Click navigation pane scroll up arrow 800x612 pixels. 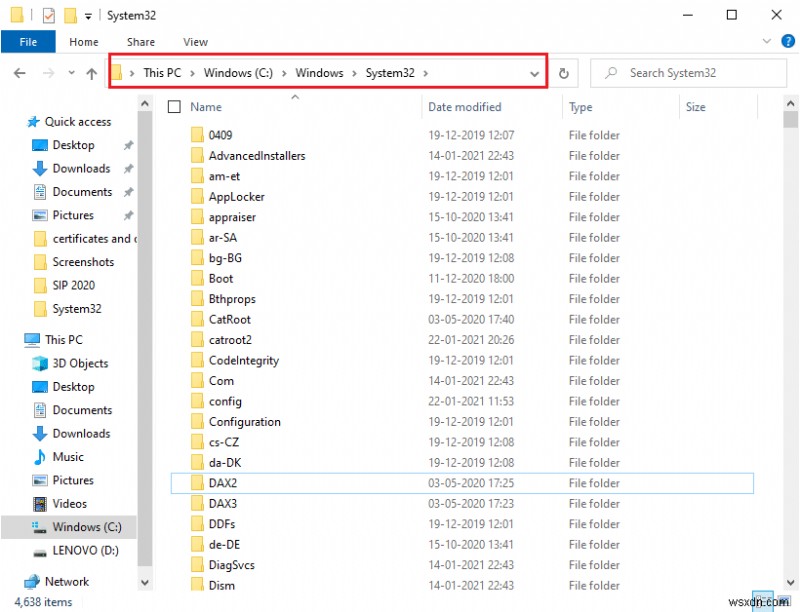click(145, 104)
